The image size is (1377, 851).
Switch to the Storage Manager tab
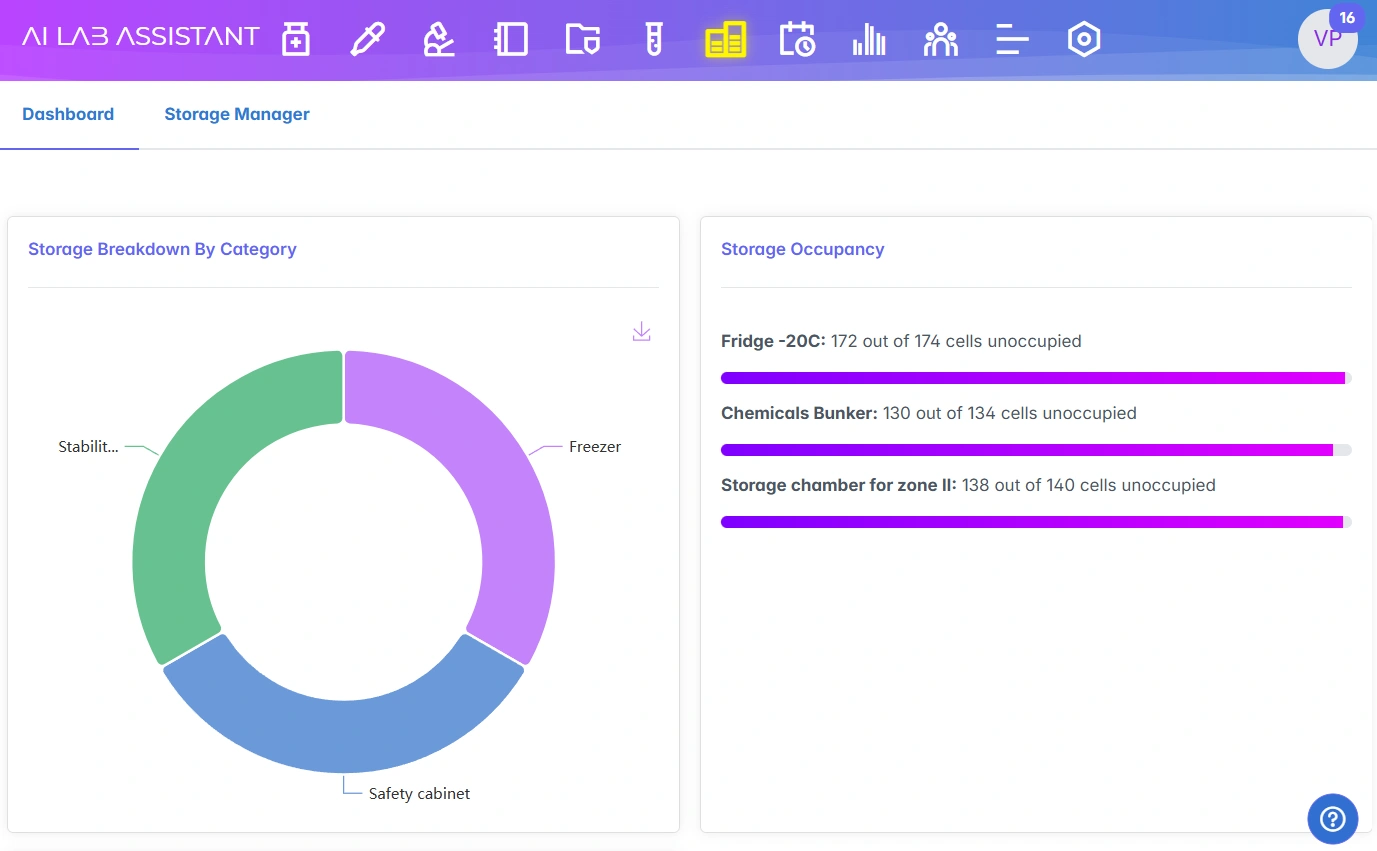coord(236,114)
